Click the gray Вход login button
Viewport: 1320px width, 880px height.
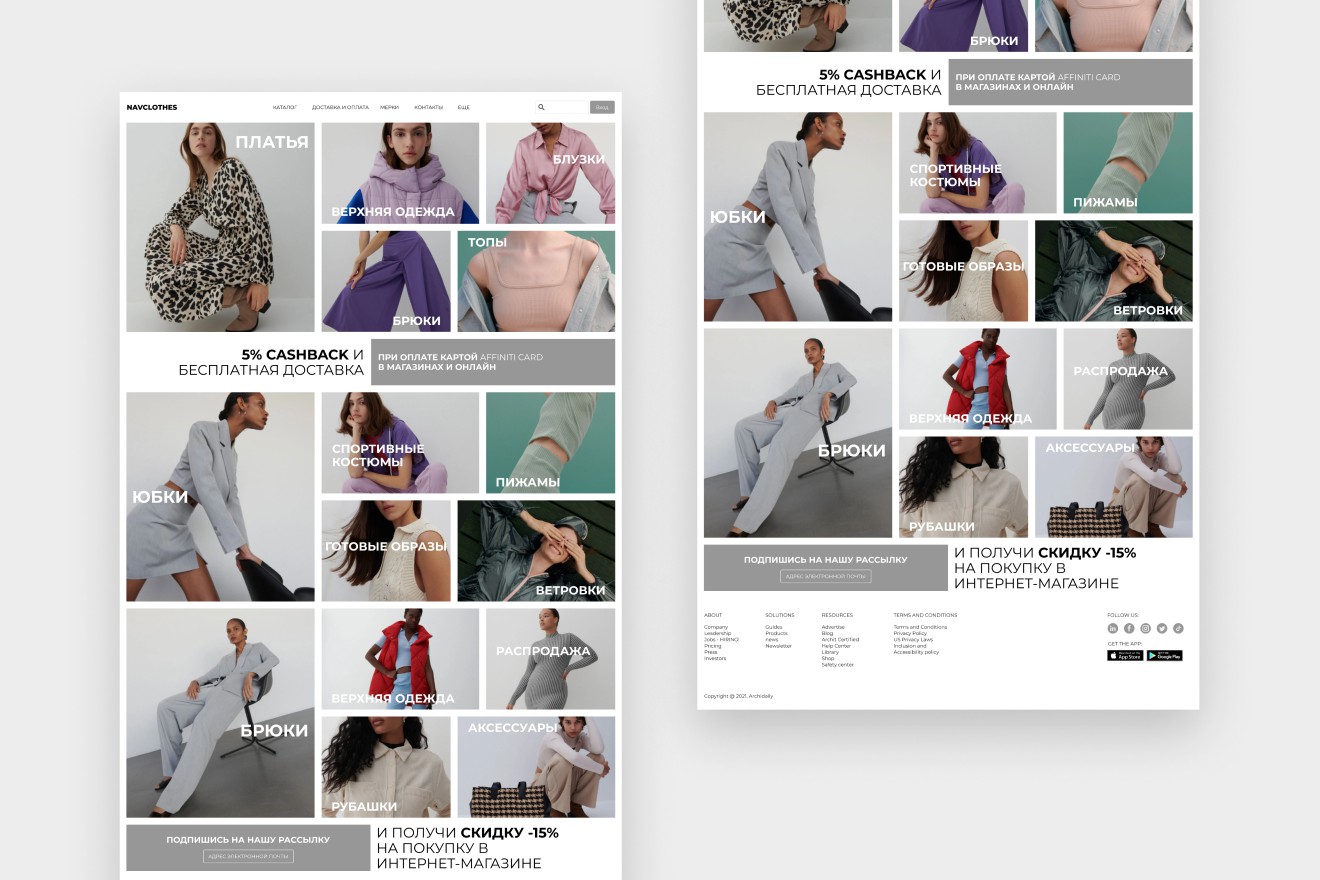tap(602, 107)
